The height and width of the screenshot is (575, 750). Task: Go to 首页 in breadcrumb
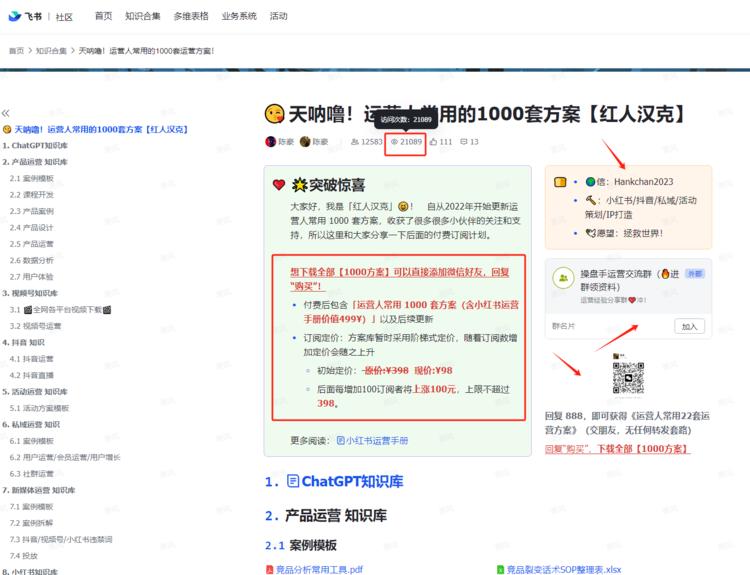(16, 51)
